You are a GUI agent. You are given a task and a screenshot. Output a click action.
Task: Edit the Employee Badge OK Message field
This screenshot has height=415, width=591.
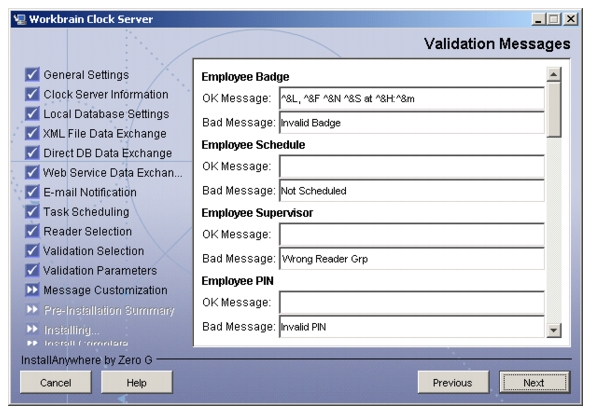[412, 98]
